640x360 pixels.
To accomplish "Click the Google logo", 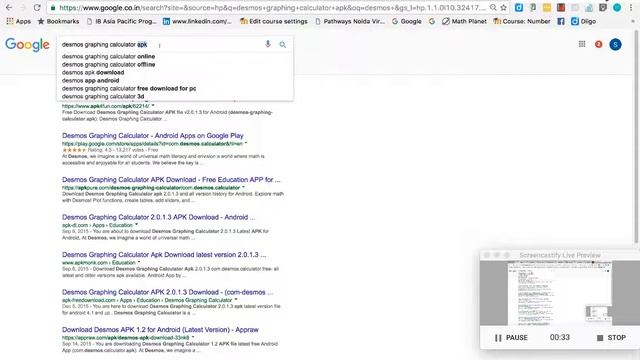I will (27, 44).
